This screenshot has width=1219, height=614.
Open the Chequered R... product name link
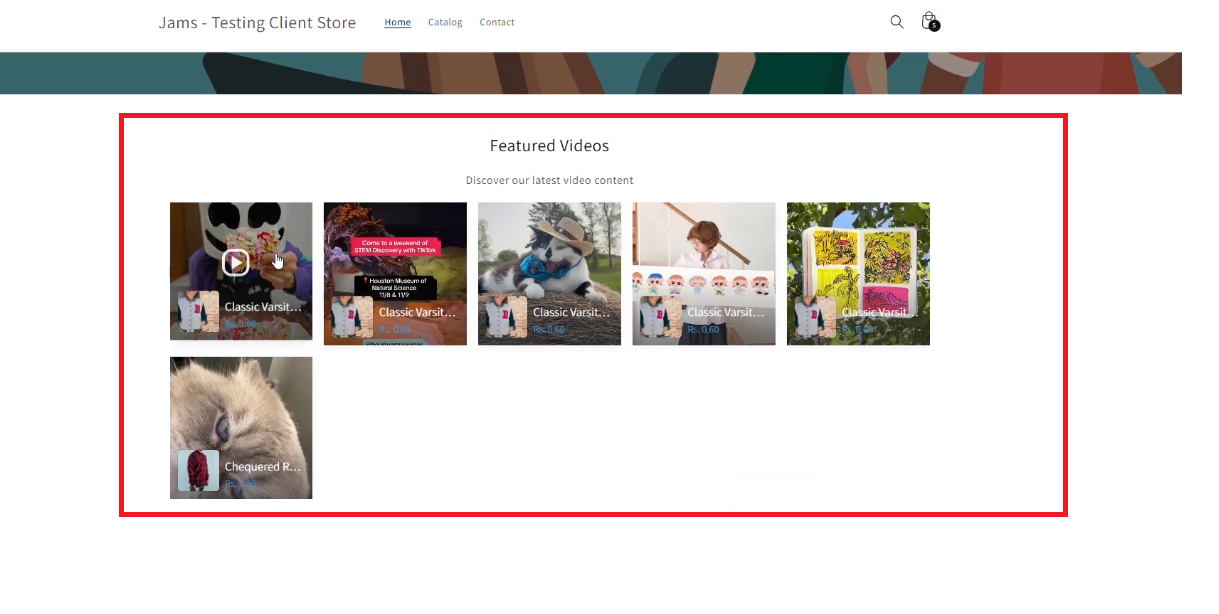point(262,467)
